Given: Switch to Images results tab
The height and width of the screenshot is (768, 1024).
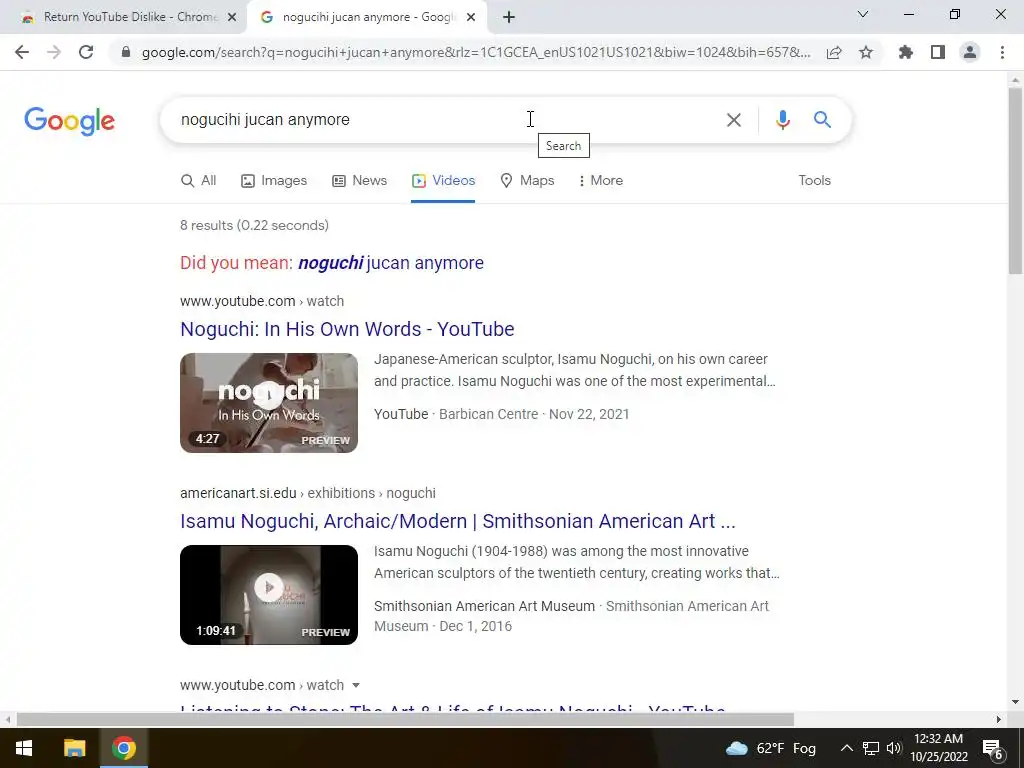Looking at the screenshot, I should [274, 181].
